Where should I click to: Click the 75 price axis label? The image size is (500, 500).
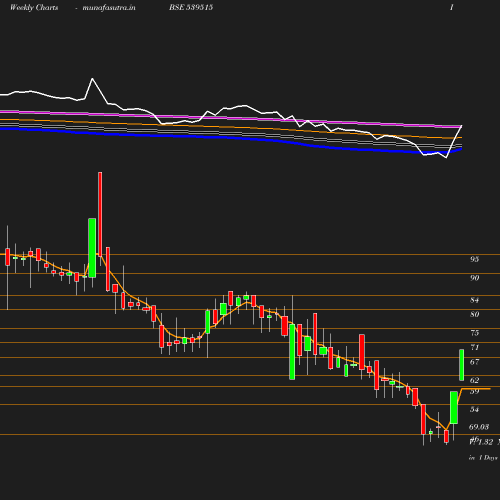pyautogui.click(x=474, y=333)
